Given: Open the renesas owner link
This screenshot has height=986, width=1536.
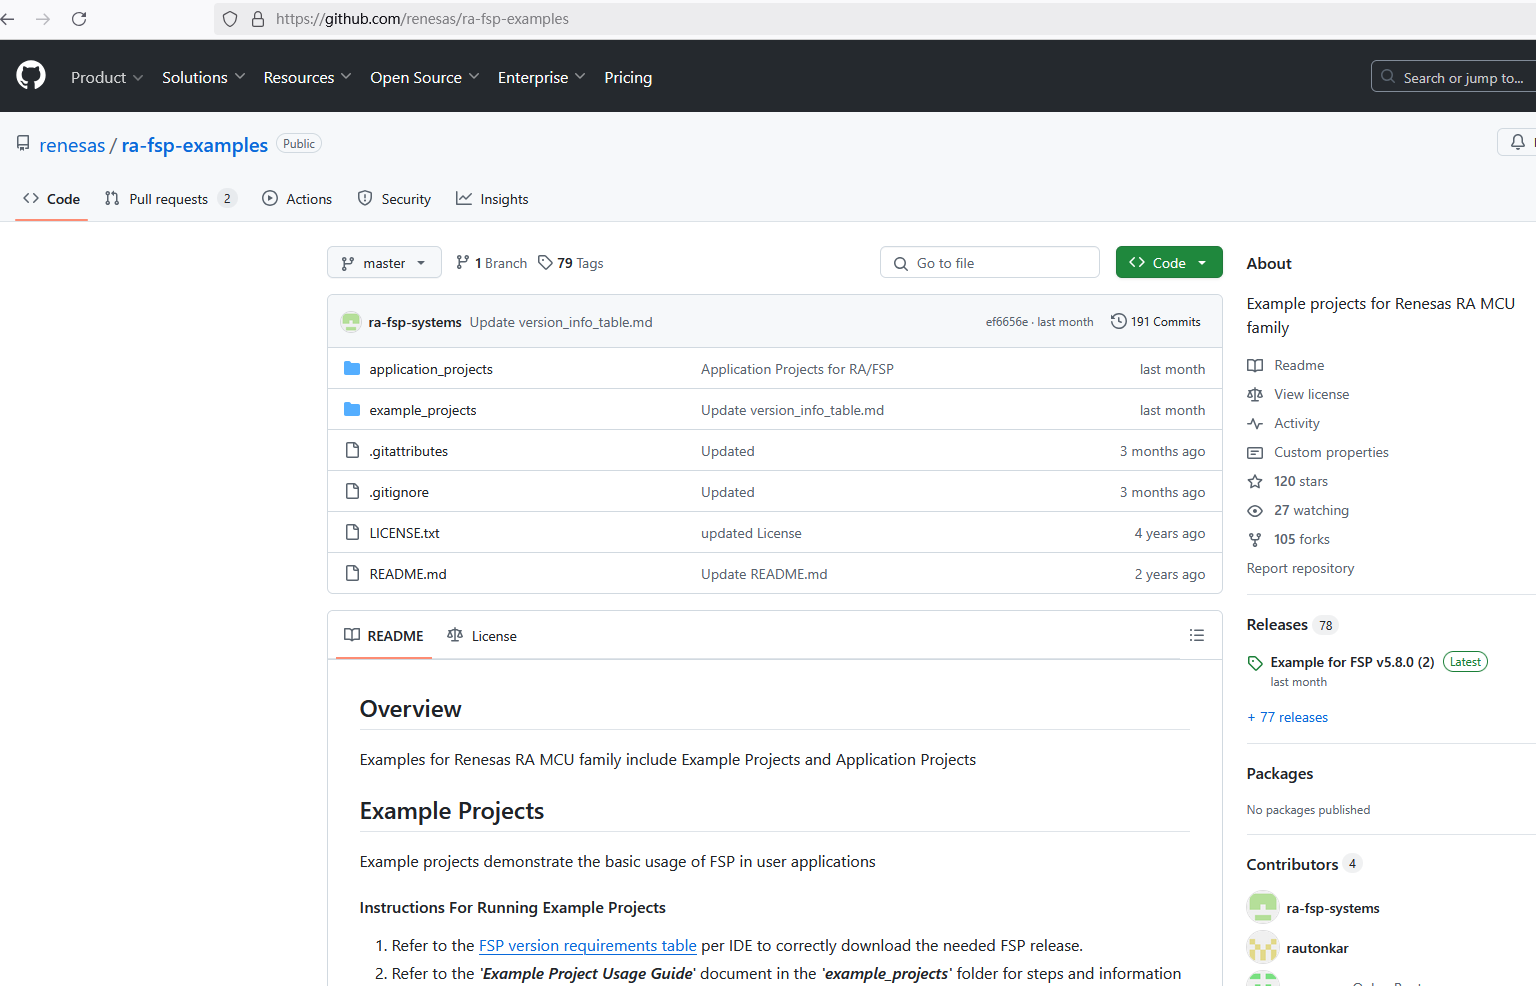Looking at the screenshot, I should pyautogui.click(x=72, y=145).
